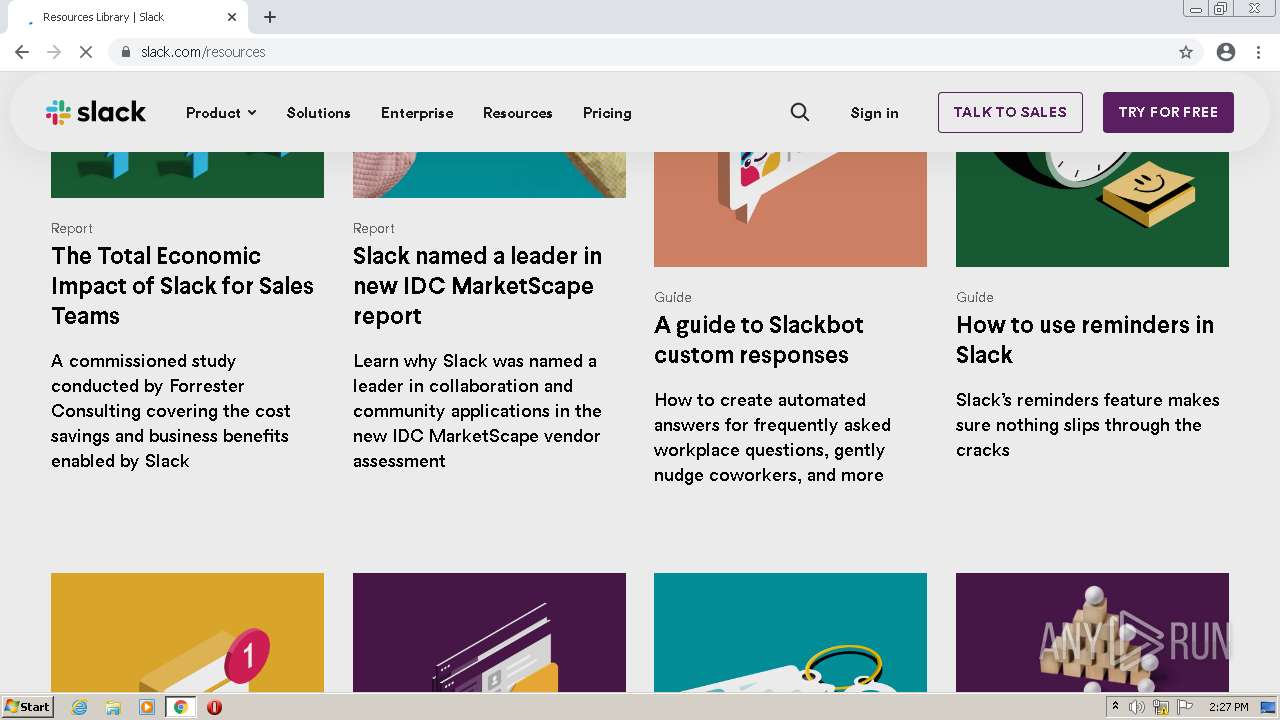The width and height of the screenshot is (1280, 720).
Task: Show hidden tray icons arrow
Action: tap(1115, 707)
